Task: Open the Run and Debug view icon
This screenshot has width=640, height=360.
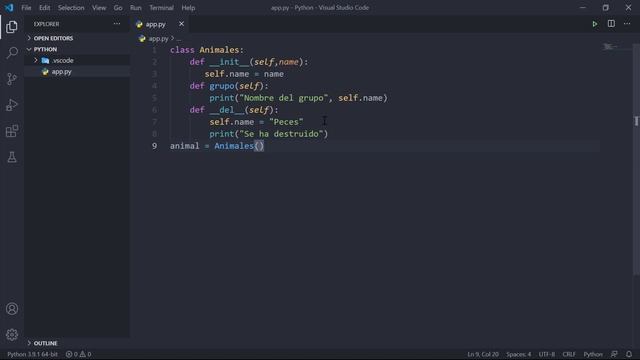Action: pyautogui.click(x=12, y=105)
